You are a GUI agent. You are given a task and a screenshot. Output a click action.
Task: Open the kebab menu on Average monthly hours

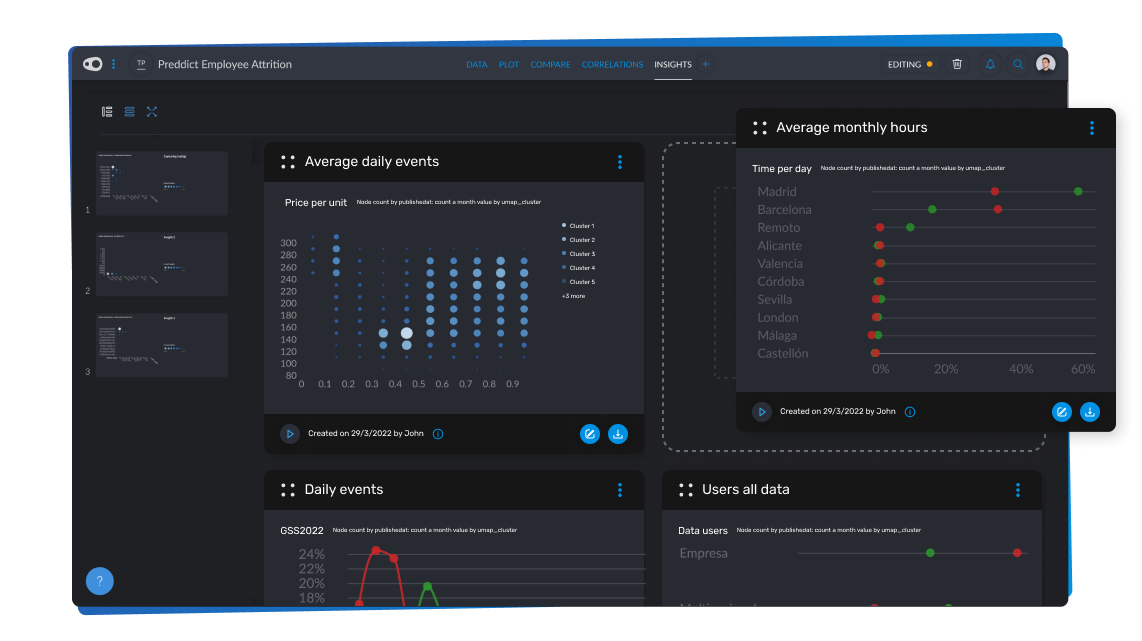click(x=1091, y=128)
